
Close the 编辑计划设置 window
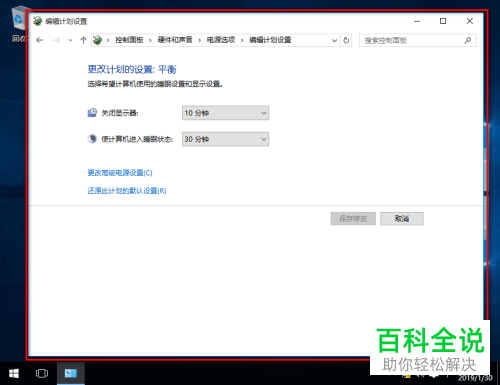tap(470, 21)
